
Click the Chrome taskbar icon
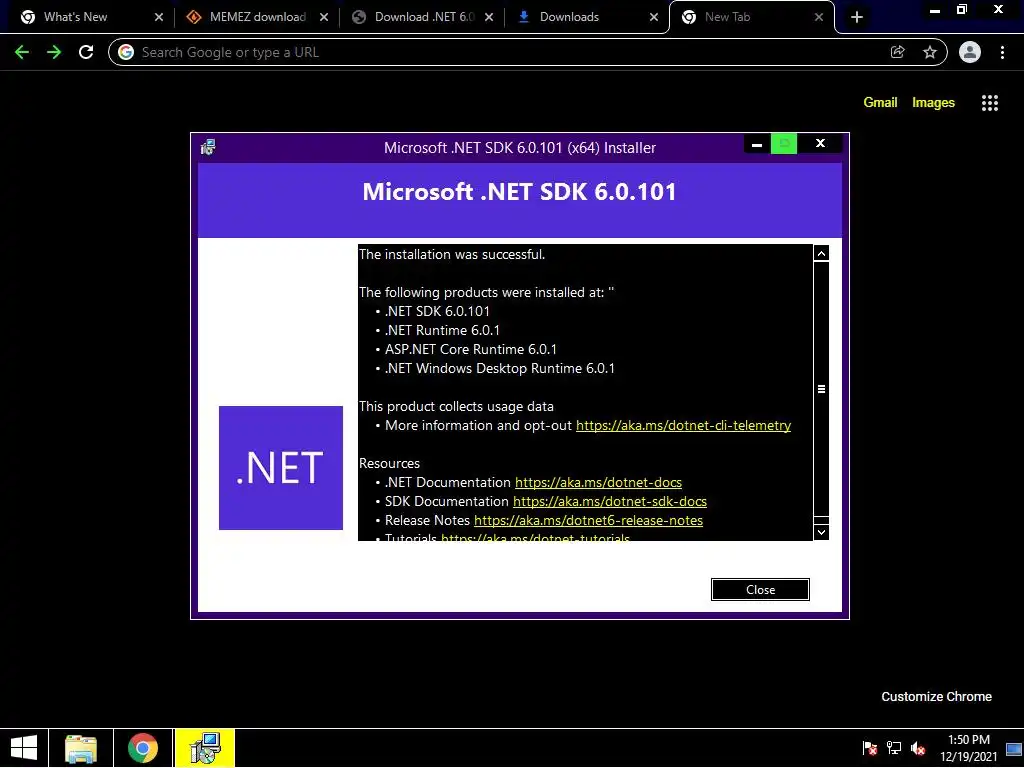[143, 748]
